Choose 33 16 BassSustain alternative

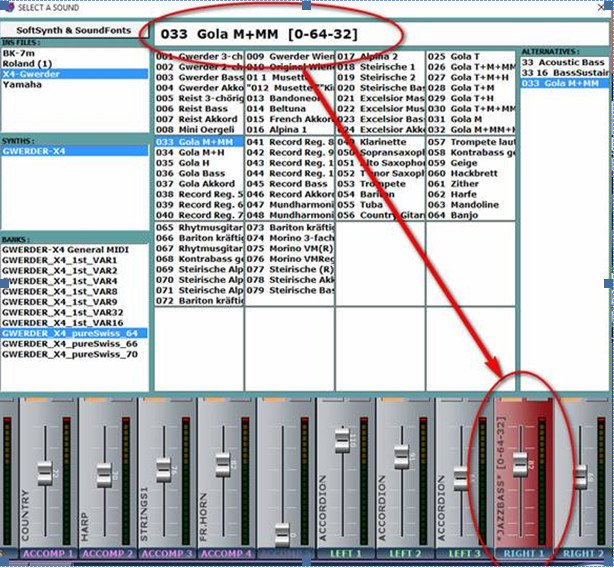[566, 73]
